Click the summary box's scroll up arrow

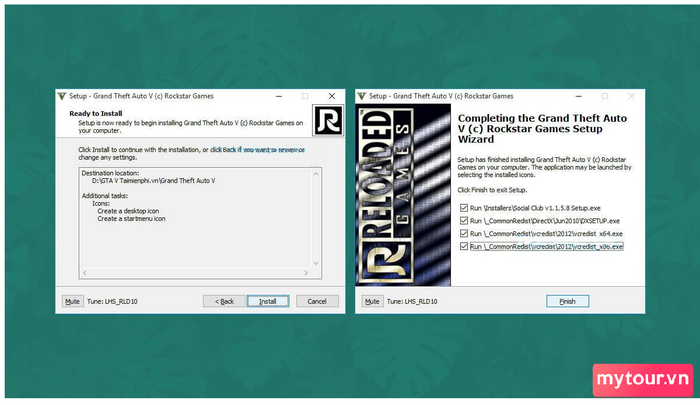click(316, 173)
